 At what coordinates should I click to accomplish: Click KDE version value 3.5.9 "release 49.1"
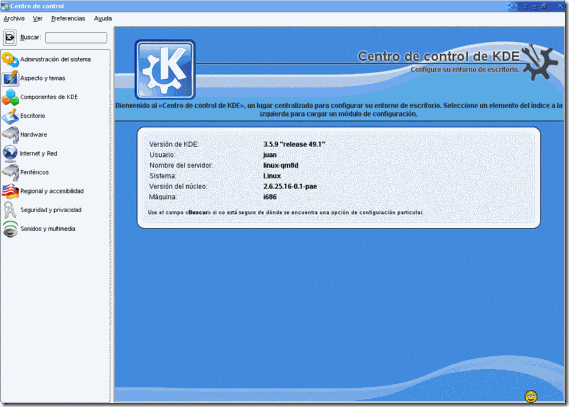[294, 144]
